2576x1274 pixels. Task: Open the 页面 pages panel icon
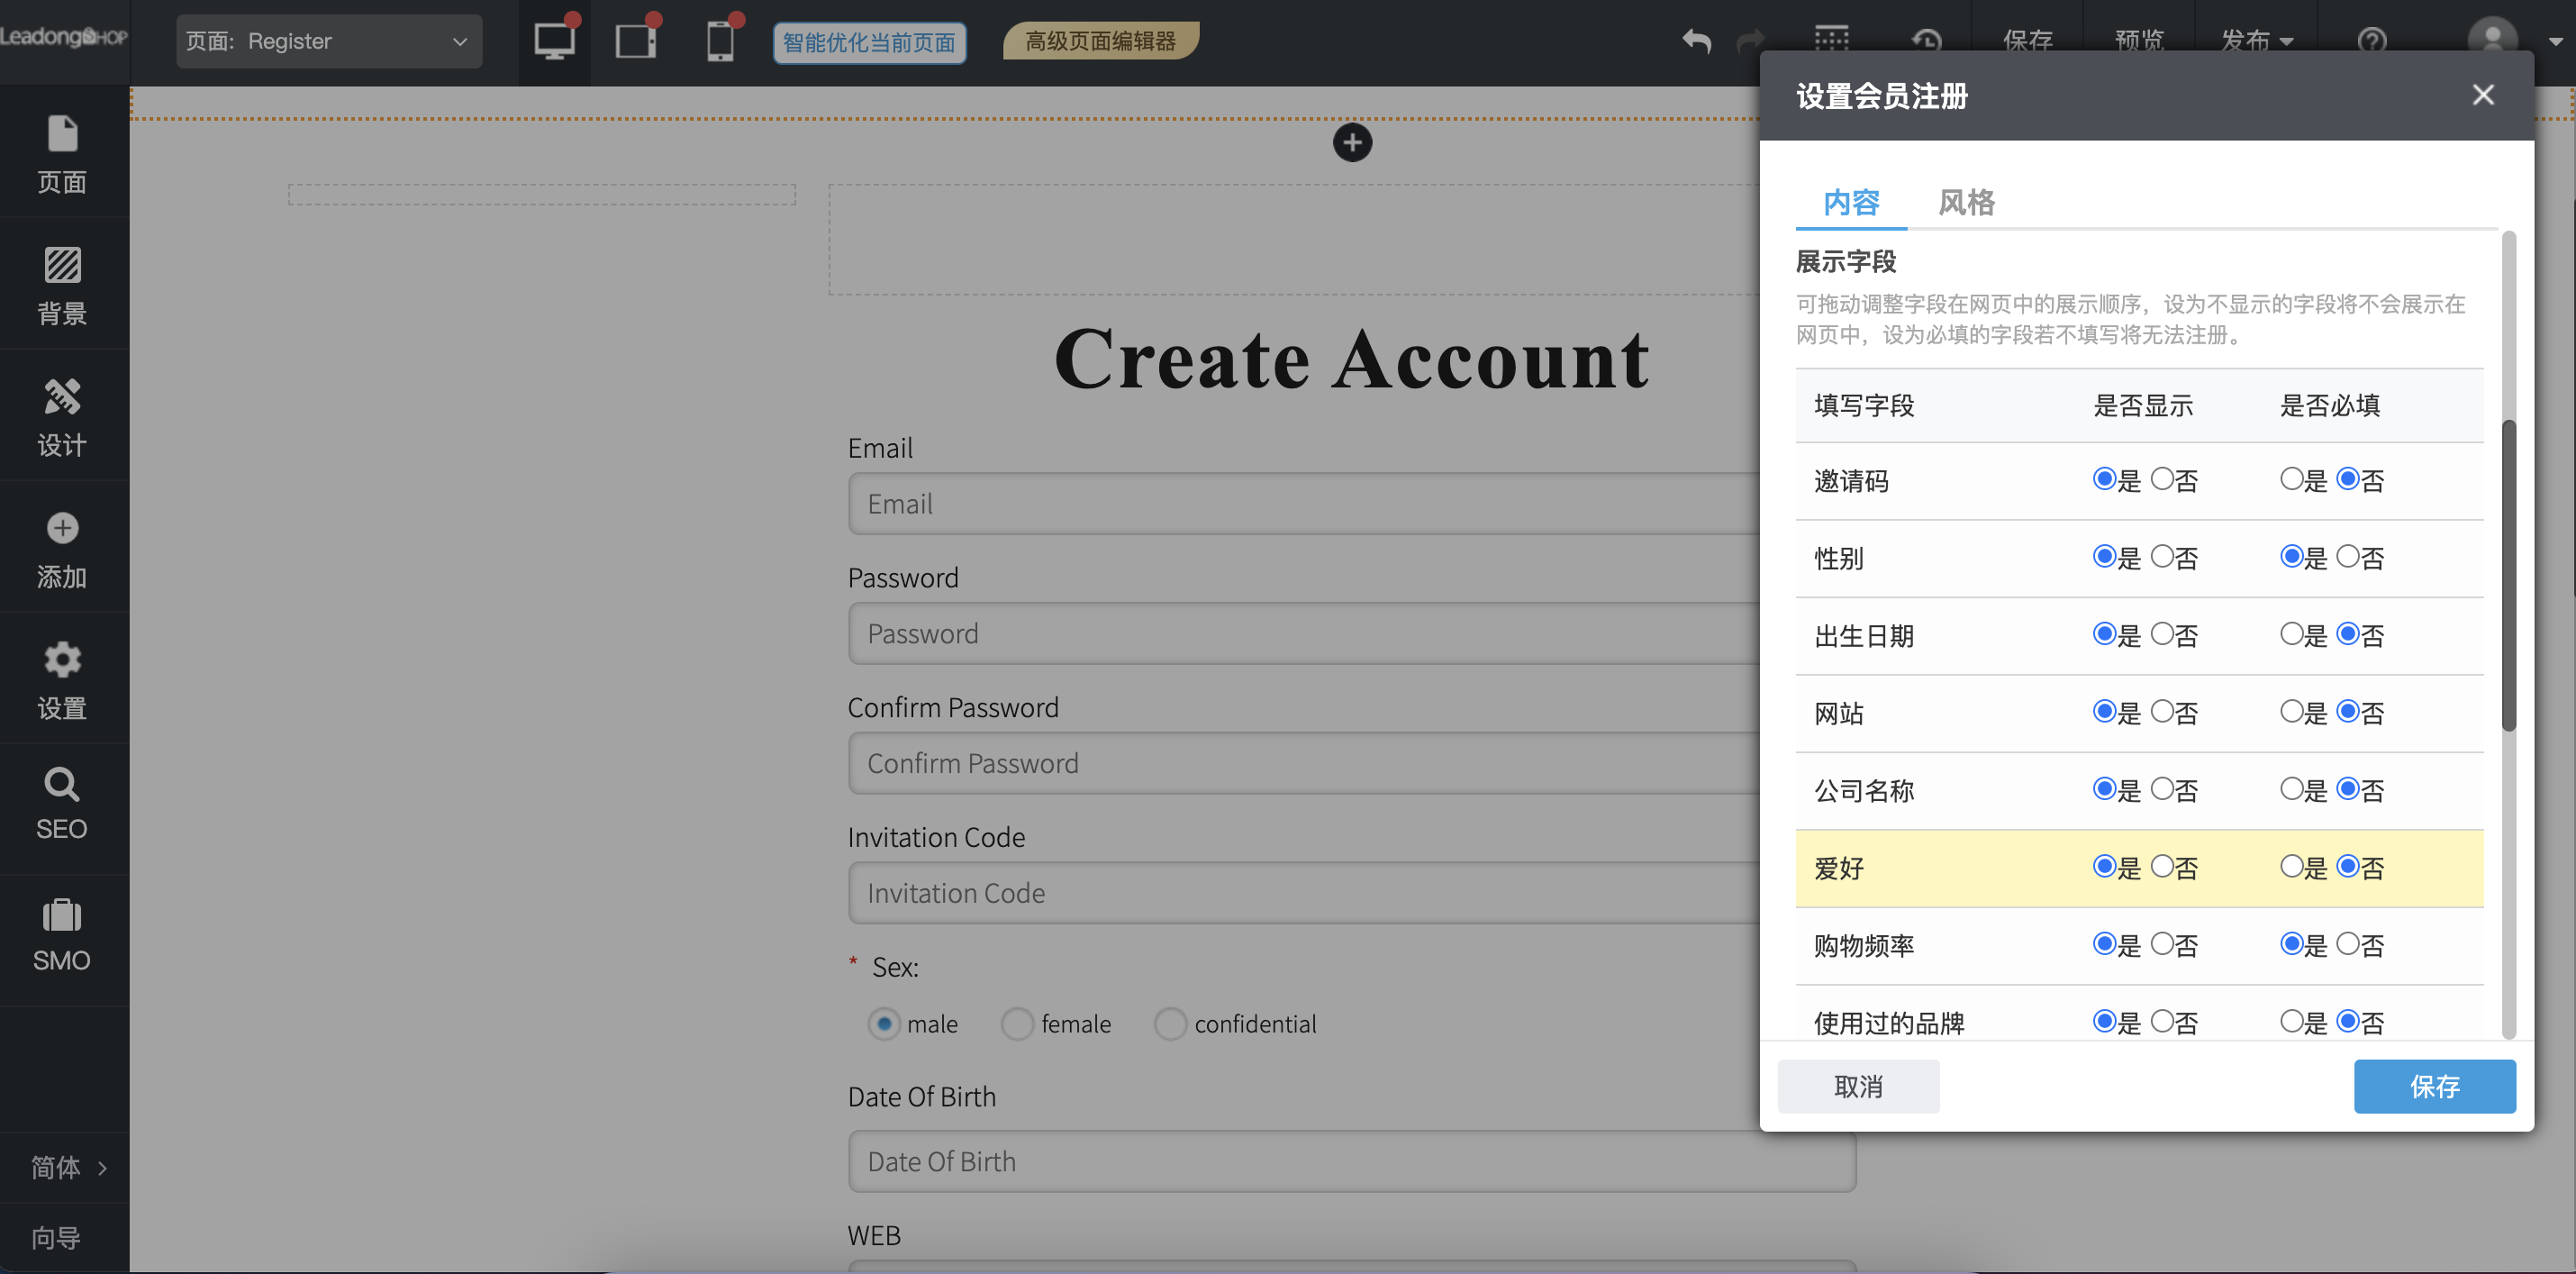pyautogui.click(x=62, y=135)
